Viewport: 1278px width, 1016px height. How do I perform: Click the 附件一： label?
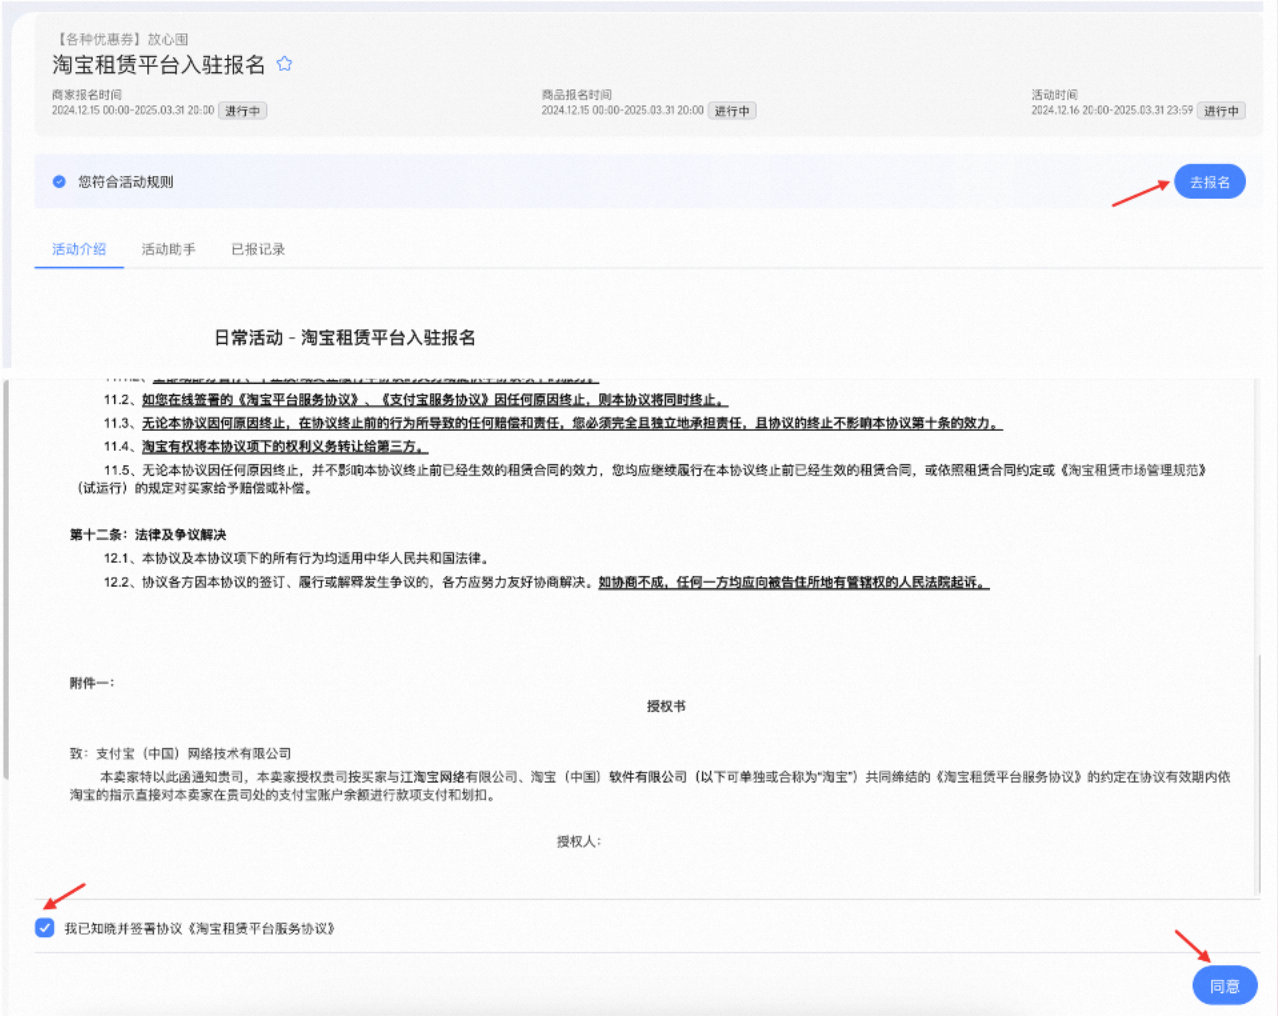(x=92, y=683)
